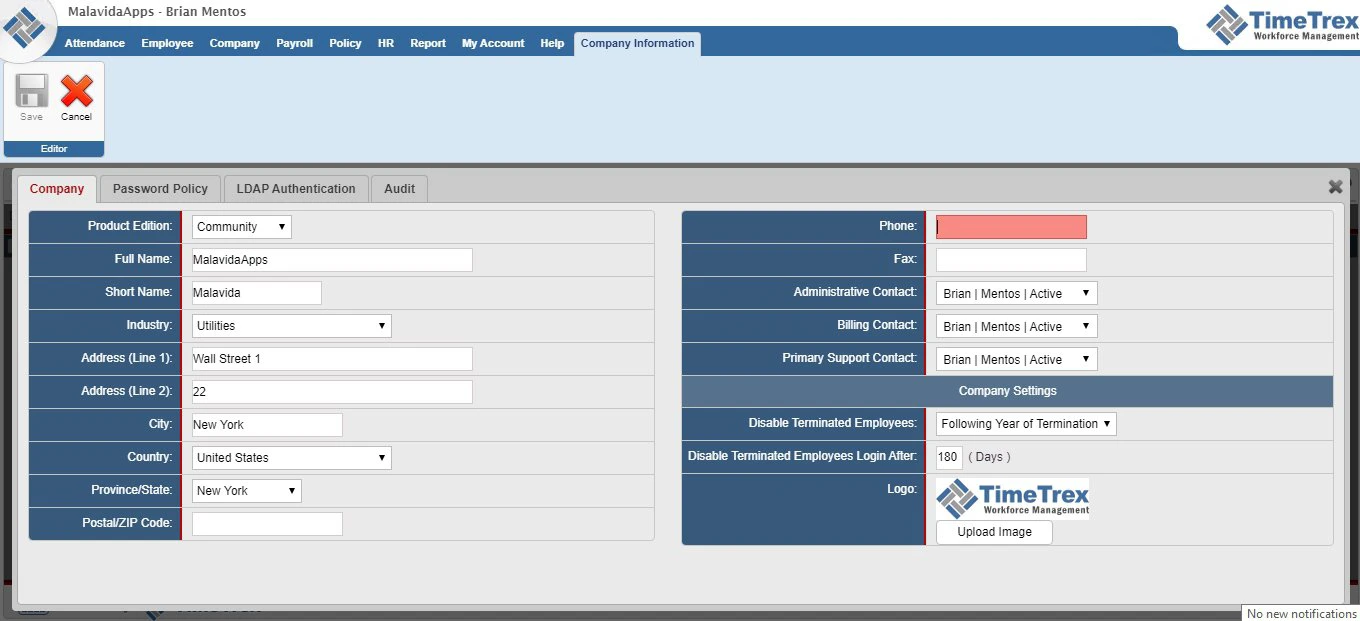This screenshot has height=621, width=1360.
Task: Open the Country dropdown
Action: (x=292, y=458)
